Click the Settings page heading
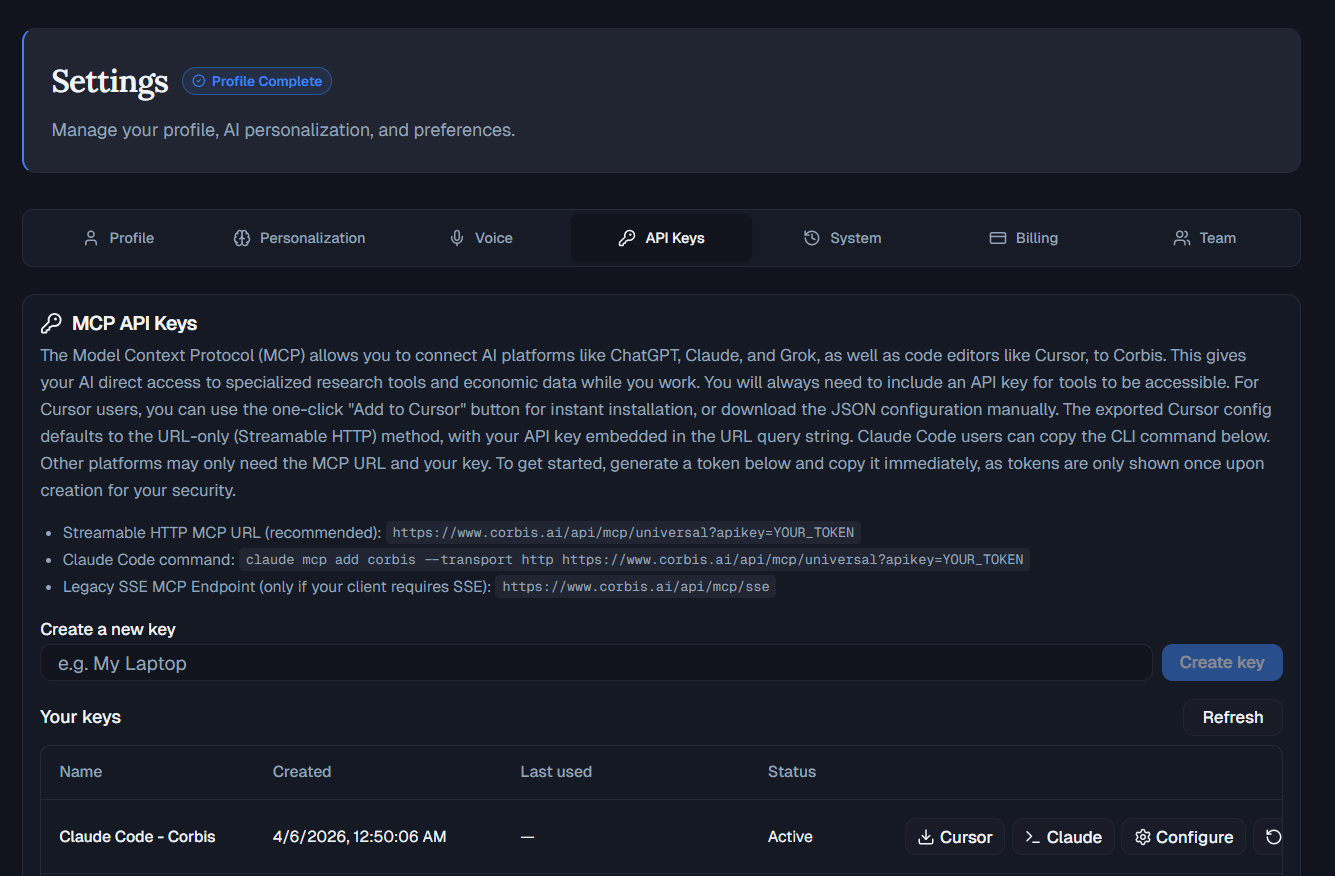The image size is (1335, 876). (110, 81)
